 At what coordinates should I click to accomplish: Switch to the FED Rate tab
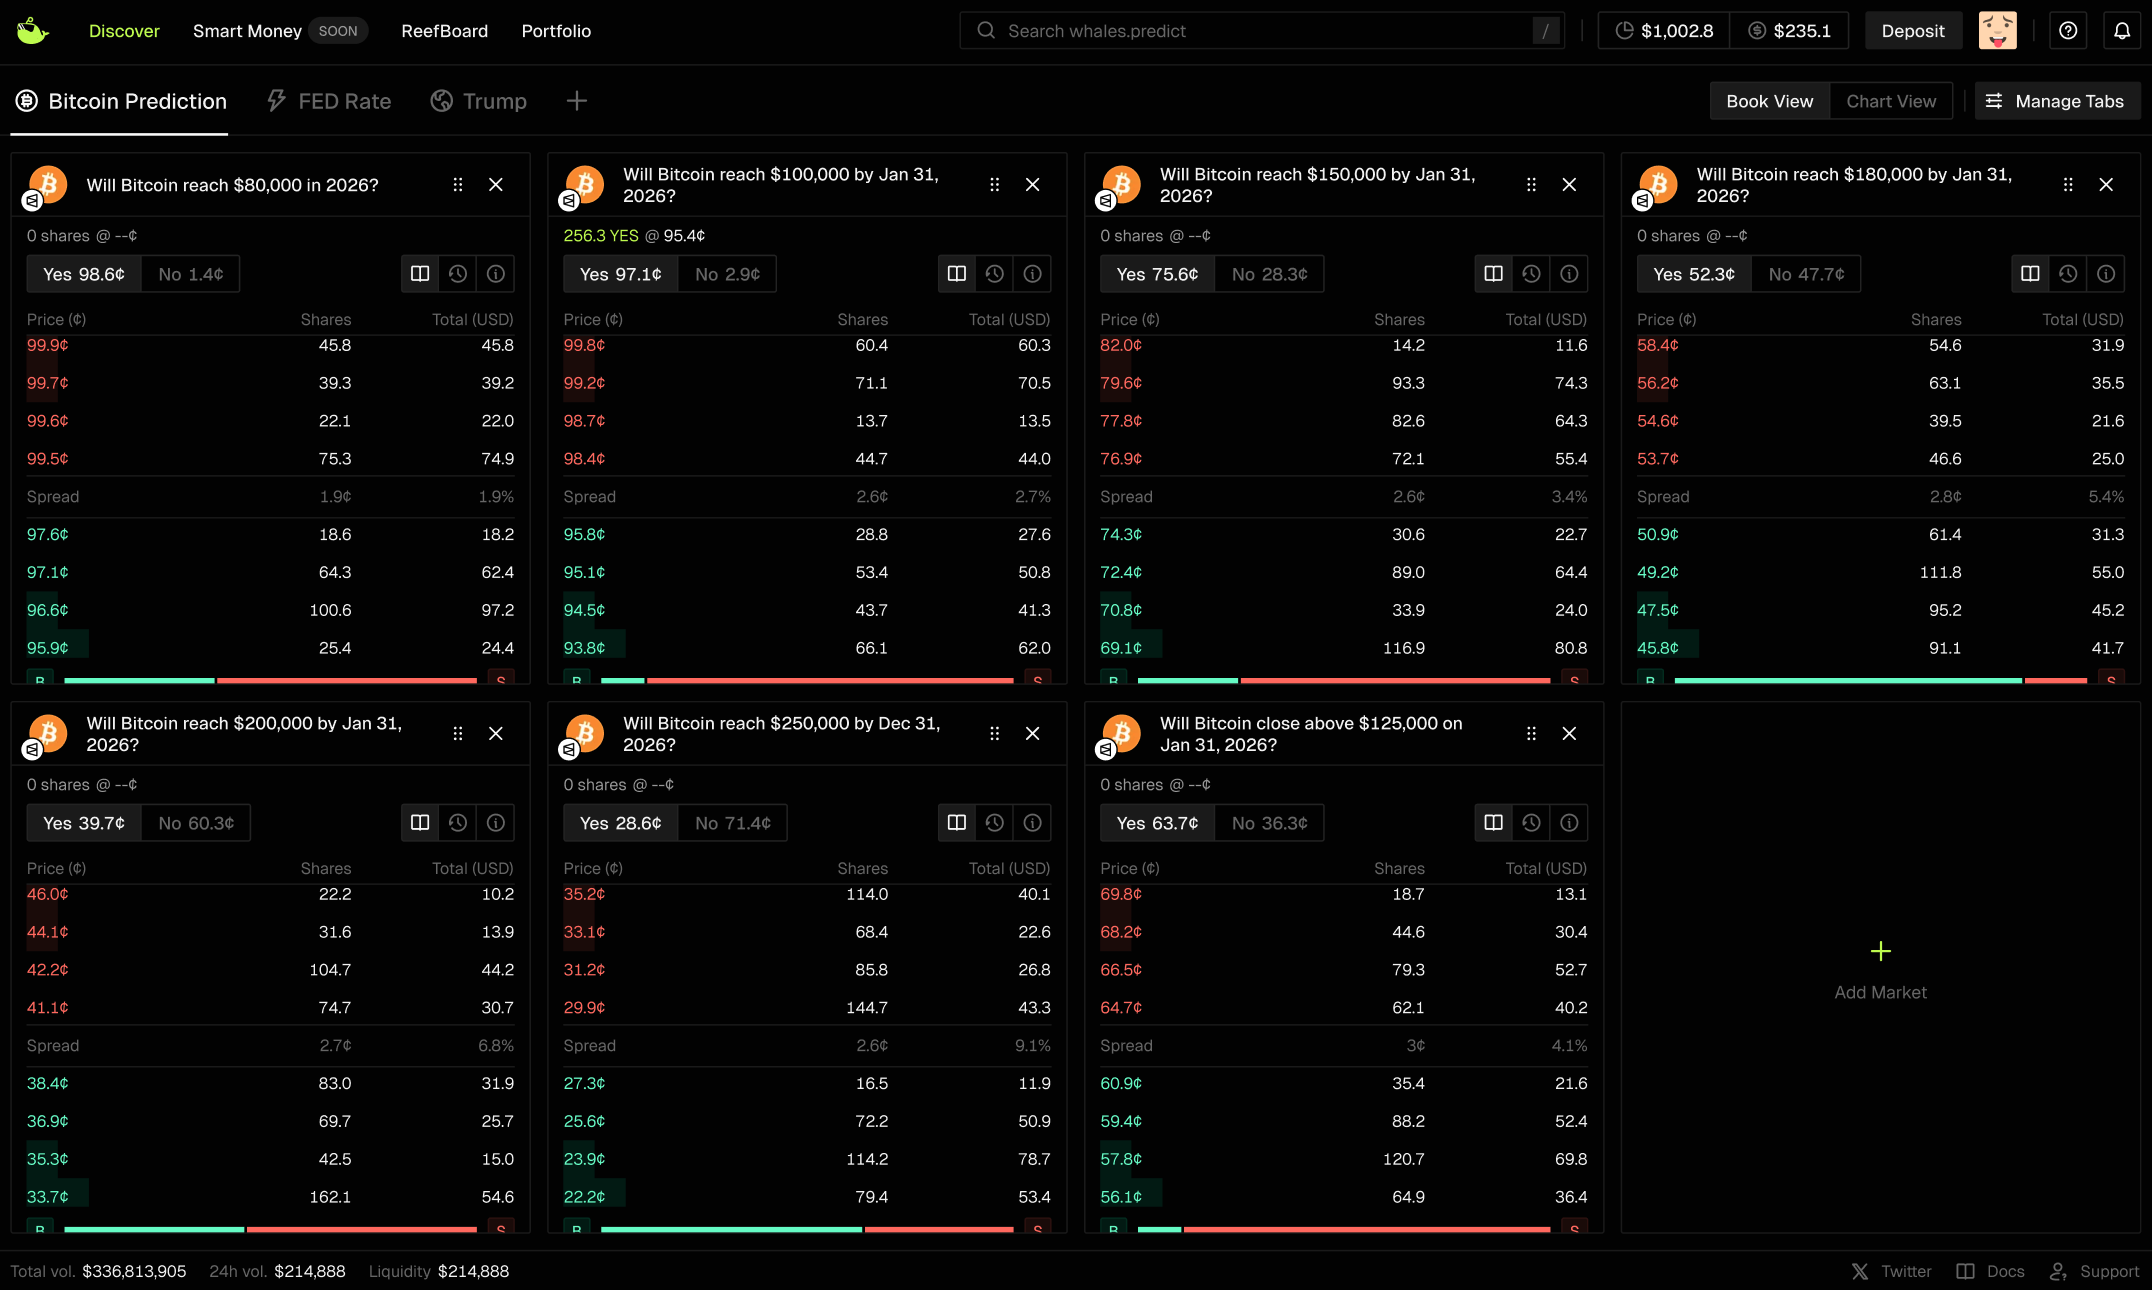(x=328, y=100)
